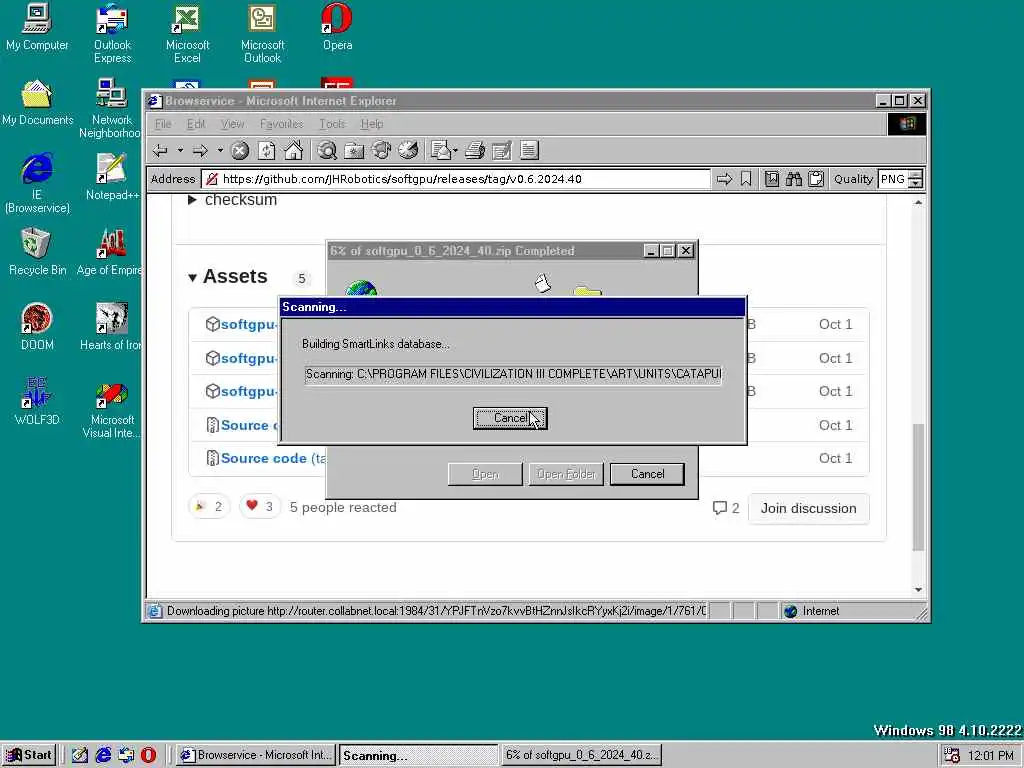Image resolution: width=1024 pixels, height=768 pixels.
Task: Click the heart reaction with count 3
Action: (x=259, y=507)
